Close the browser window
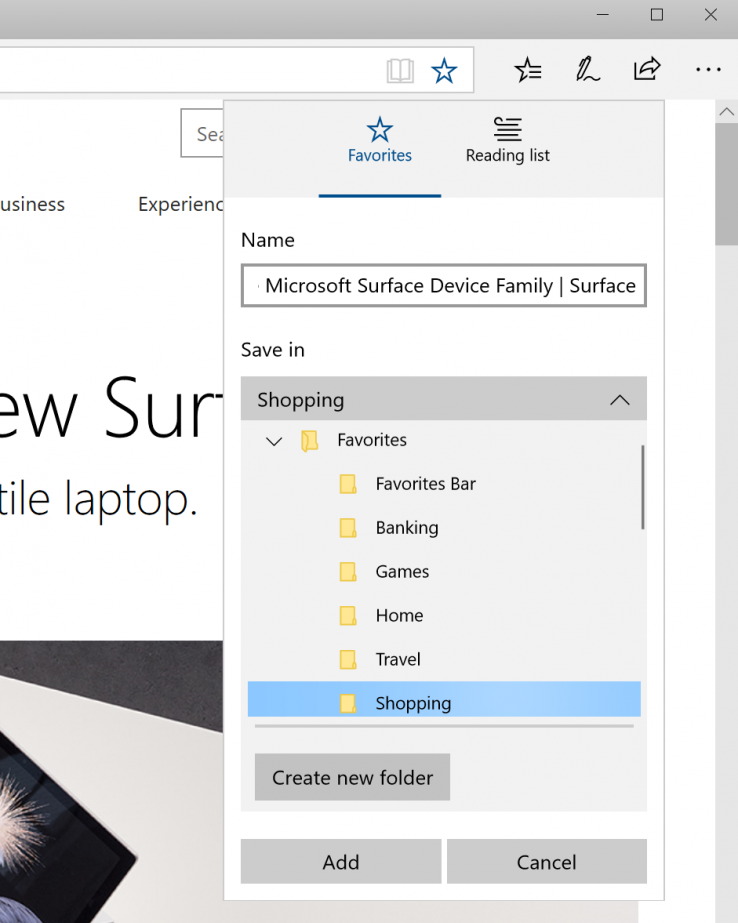 click(711, 15)
